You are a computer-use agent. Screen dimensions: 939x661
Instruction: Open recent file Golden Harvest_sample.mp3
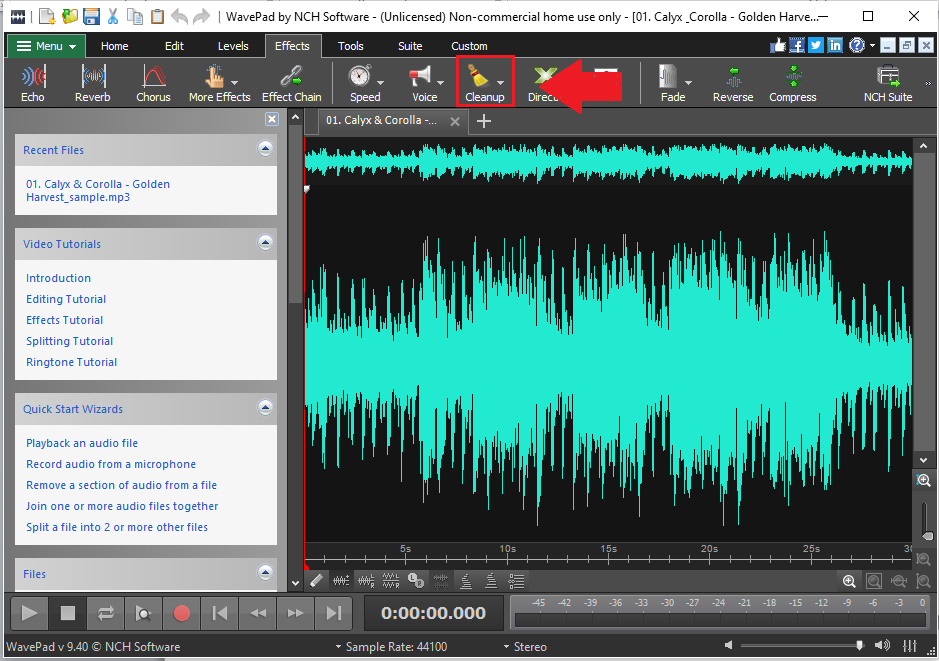pyautogui.click(x=98, y=190)
